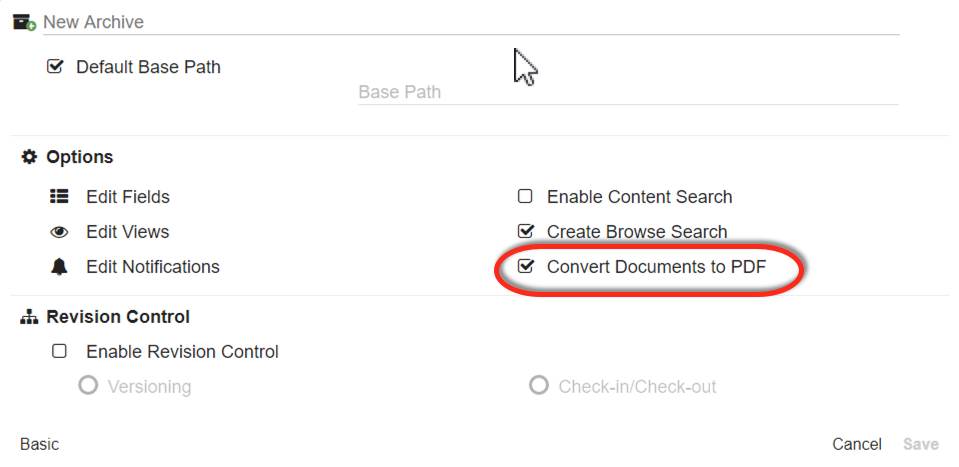Switch to Basic view
The image size is (959, 467).
click(40, 444)
